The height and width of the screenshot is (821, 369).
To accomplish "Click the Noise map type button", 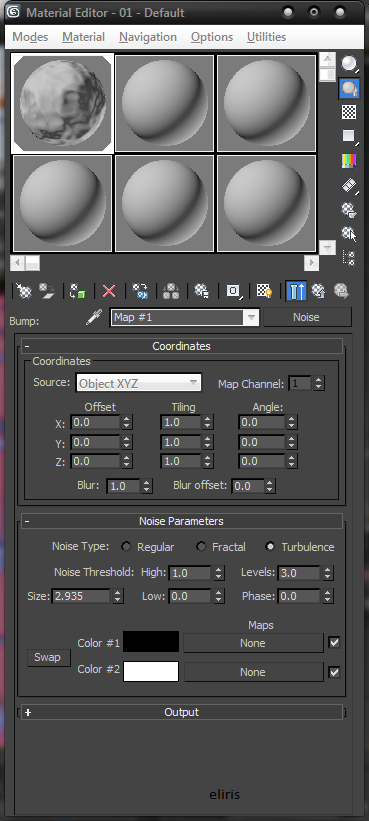I will coord(307,317).
